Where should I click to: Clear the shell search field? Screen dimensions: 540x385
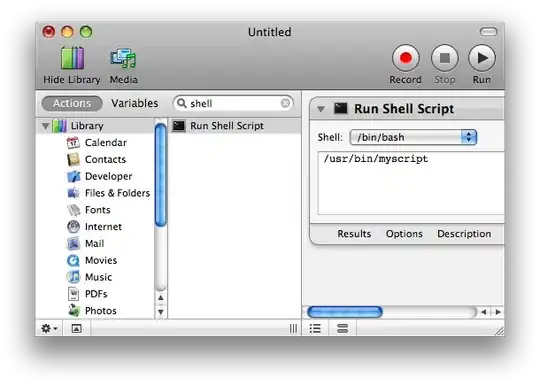tap(285, 103)
